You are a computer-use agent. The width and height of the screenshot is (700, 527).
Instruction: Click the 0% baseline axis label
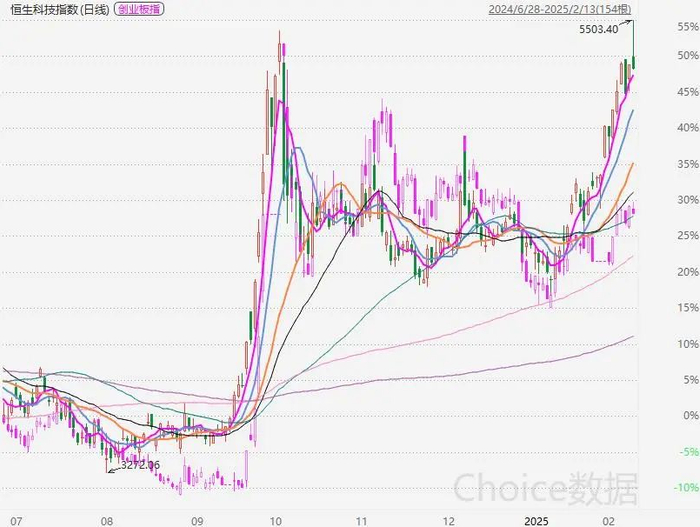691,416
